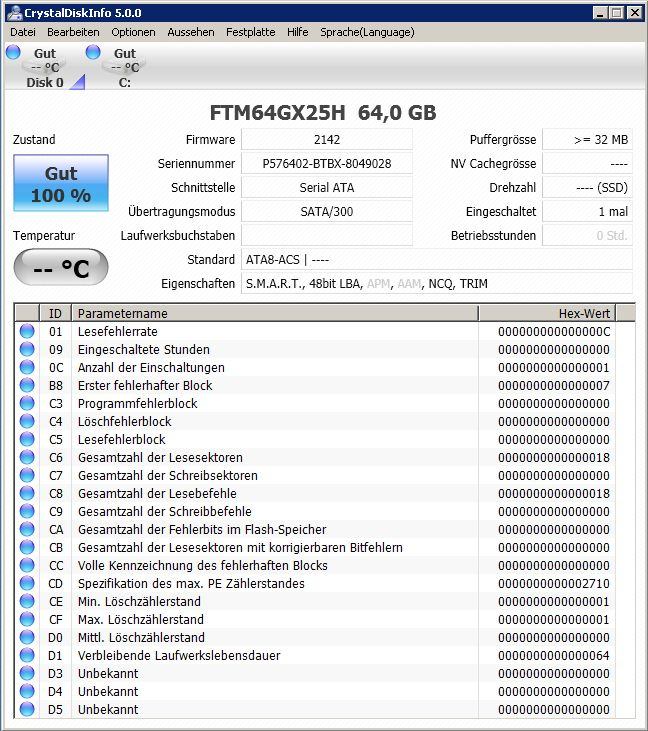Click hex value 000000000000000C
The height and width of the screenshot is (731, 648).
(554, 331)
